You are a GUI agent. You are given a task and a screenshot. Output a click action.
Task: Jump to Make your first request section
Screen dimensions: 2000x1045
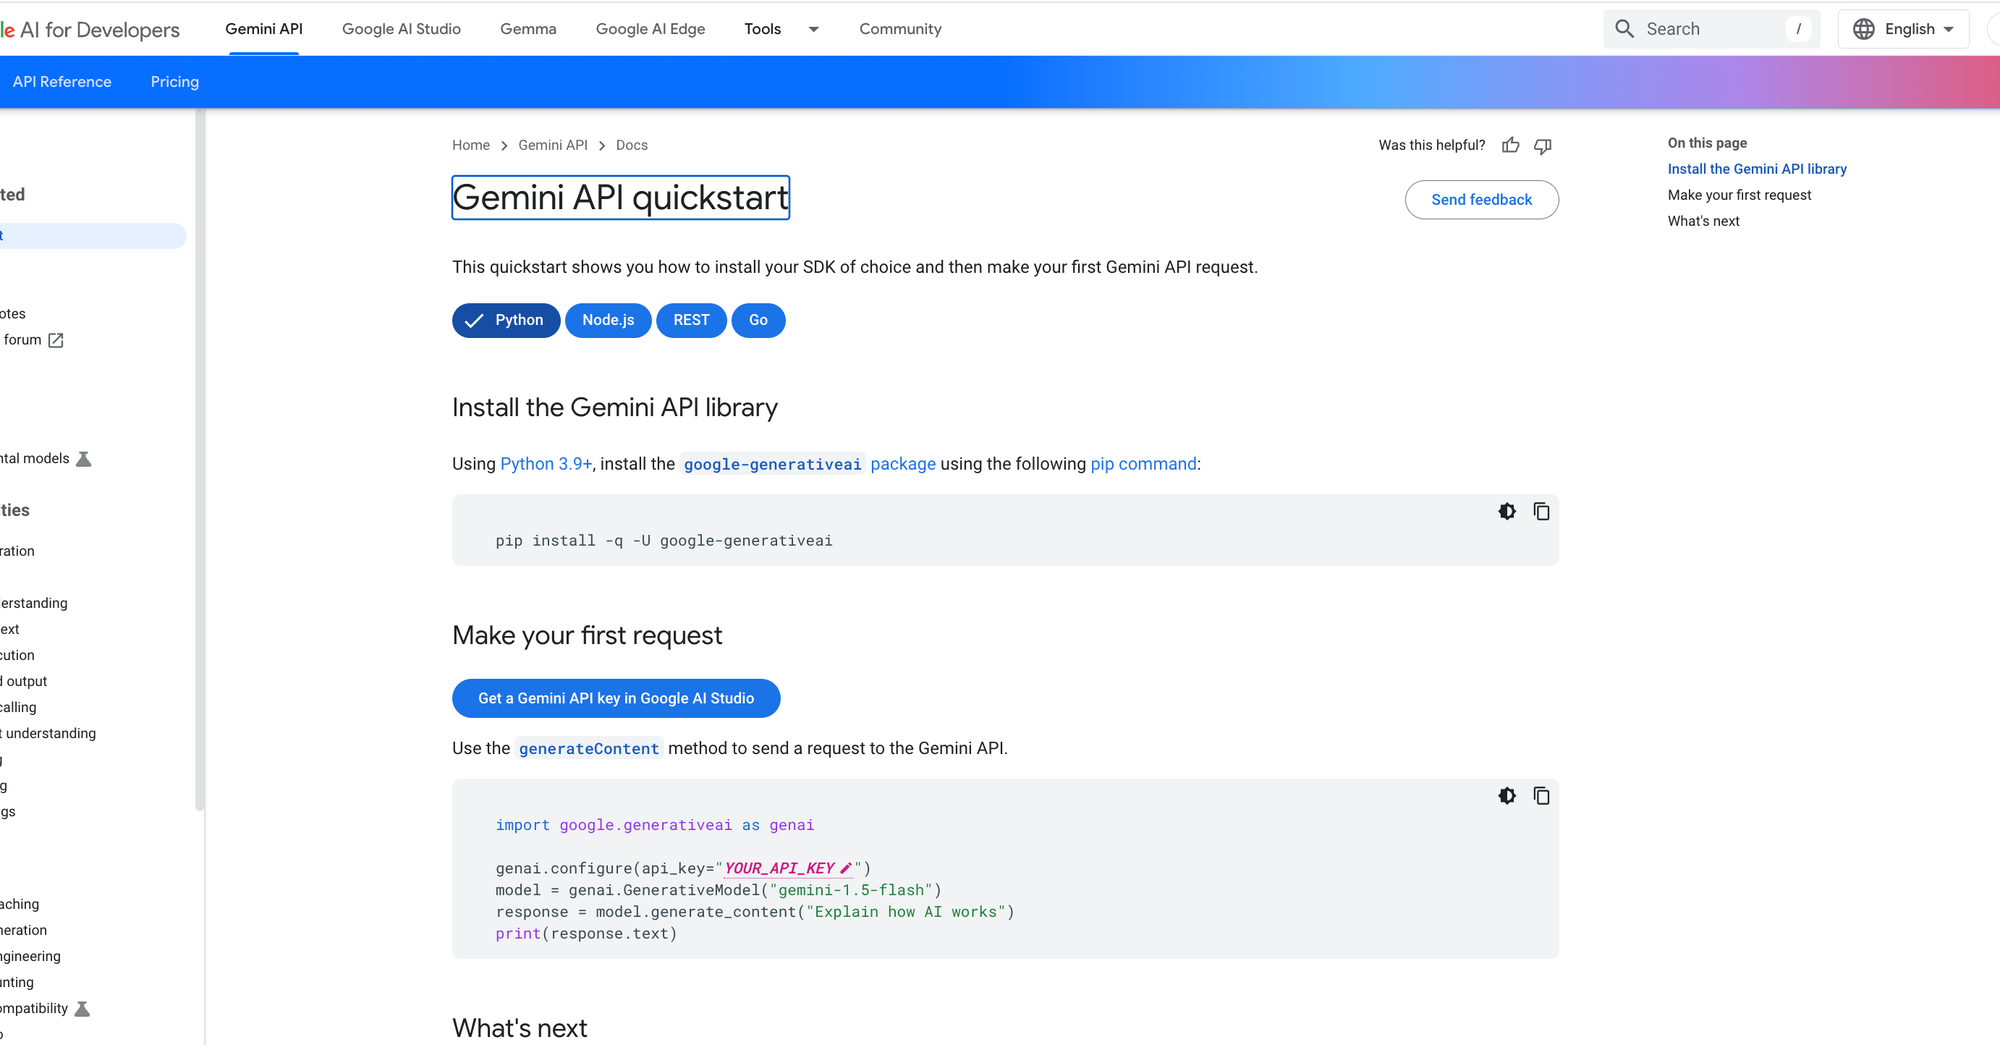[1739, 195]
